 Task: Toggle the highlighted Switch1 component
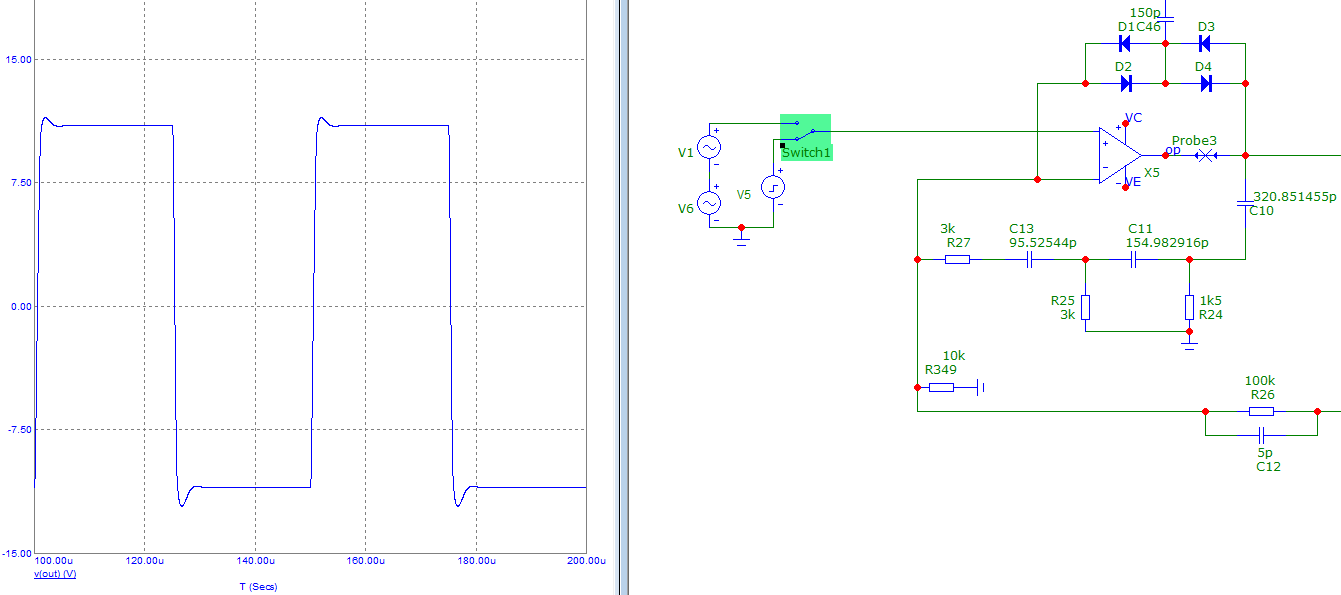pyautogui.click(x=805, y=137)
